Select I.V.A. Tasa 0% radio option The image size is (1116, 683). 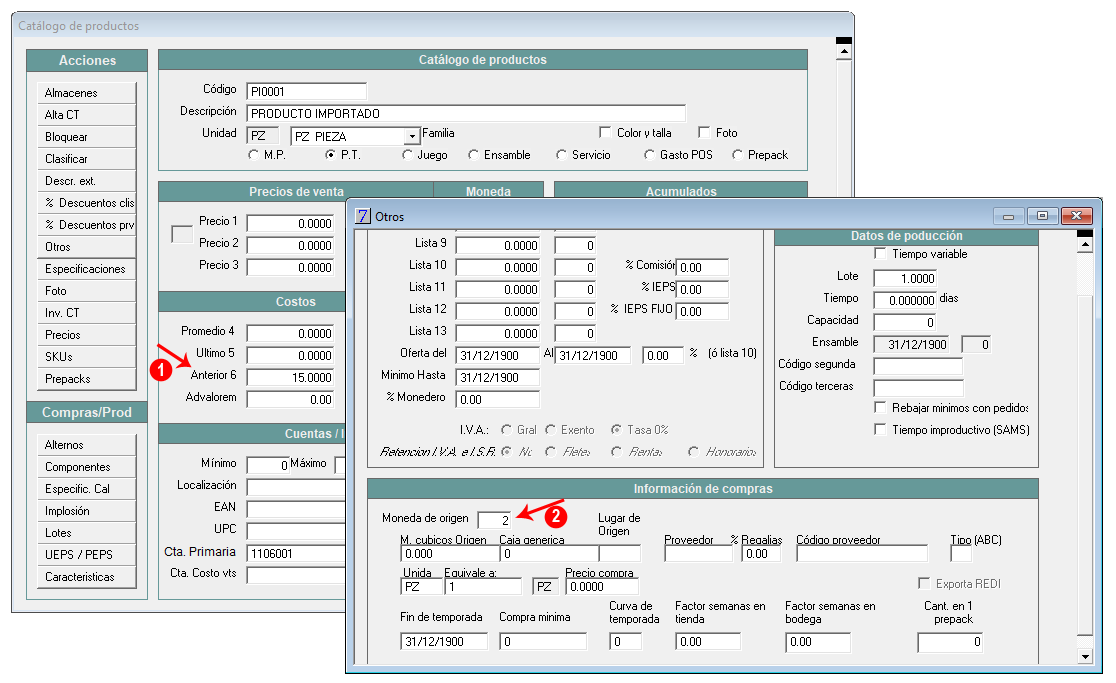[616, 430]
